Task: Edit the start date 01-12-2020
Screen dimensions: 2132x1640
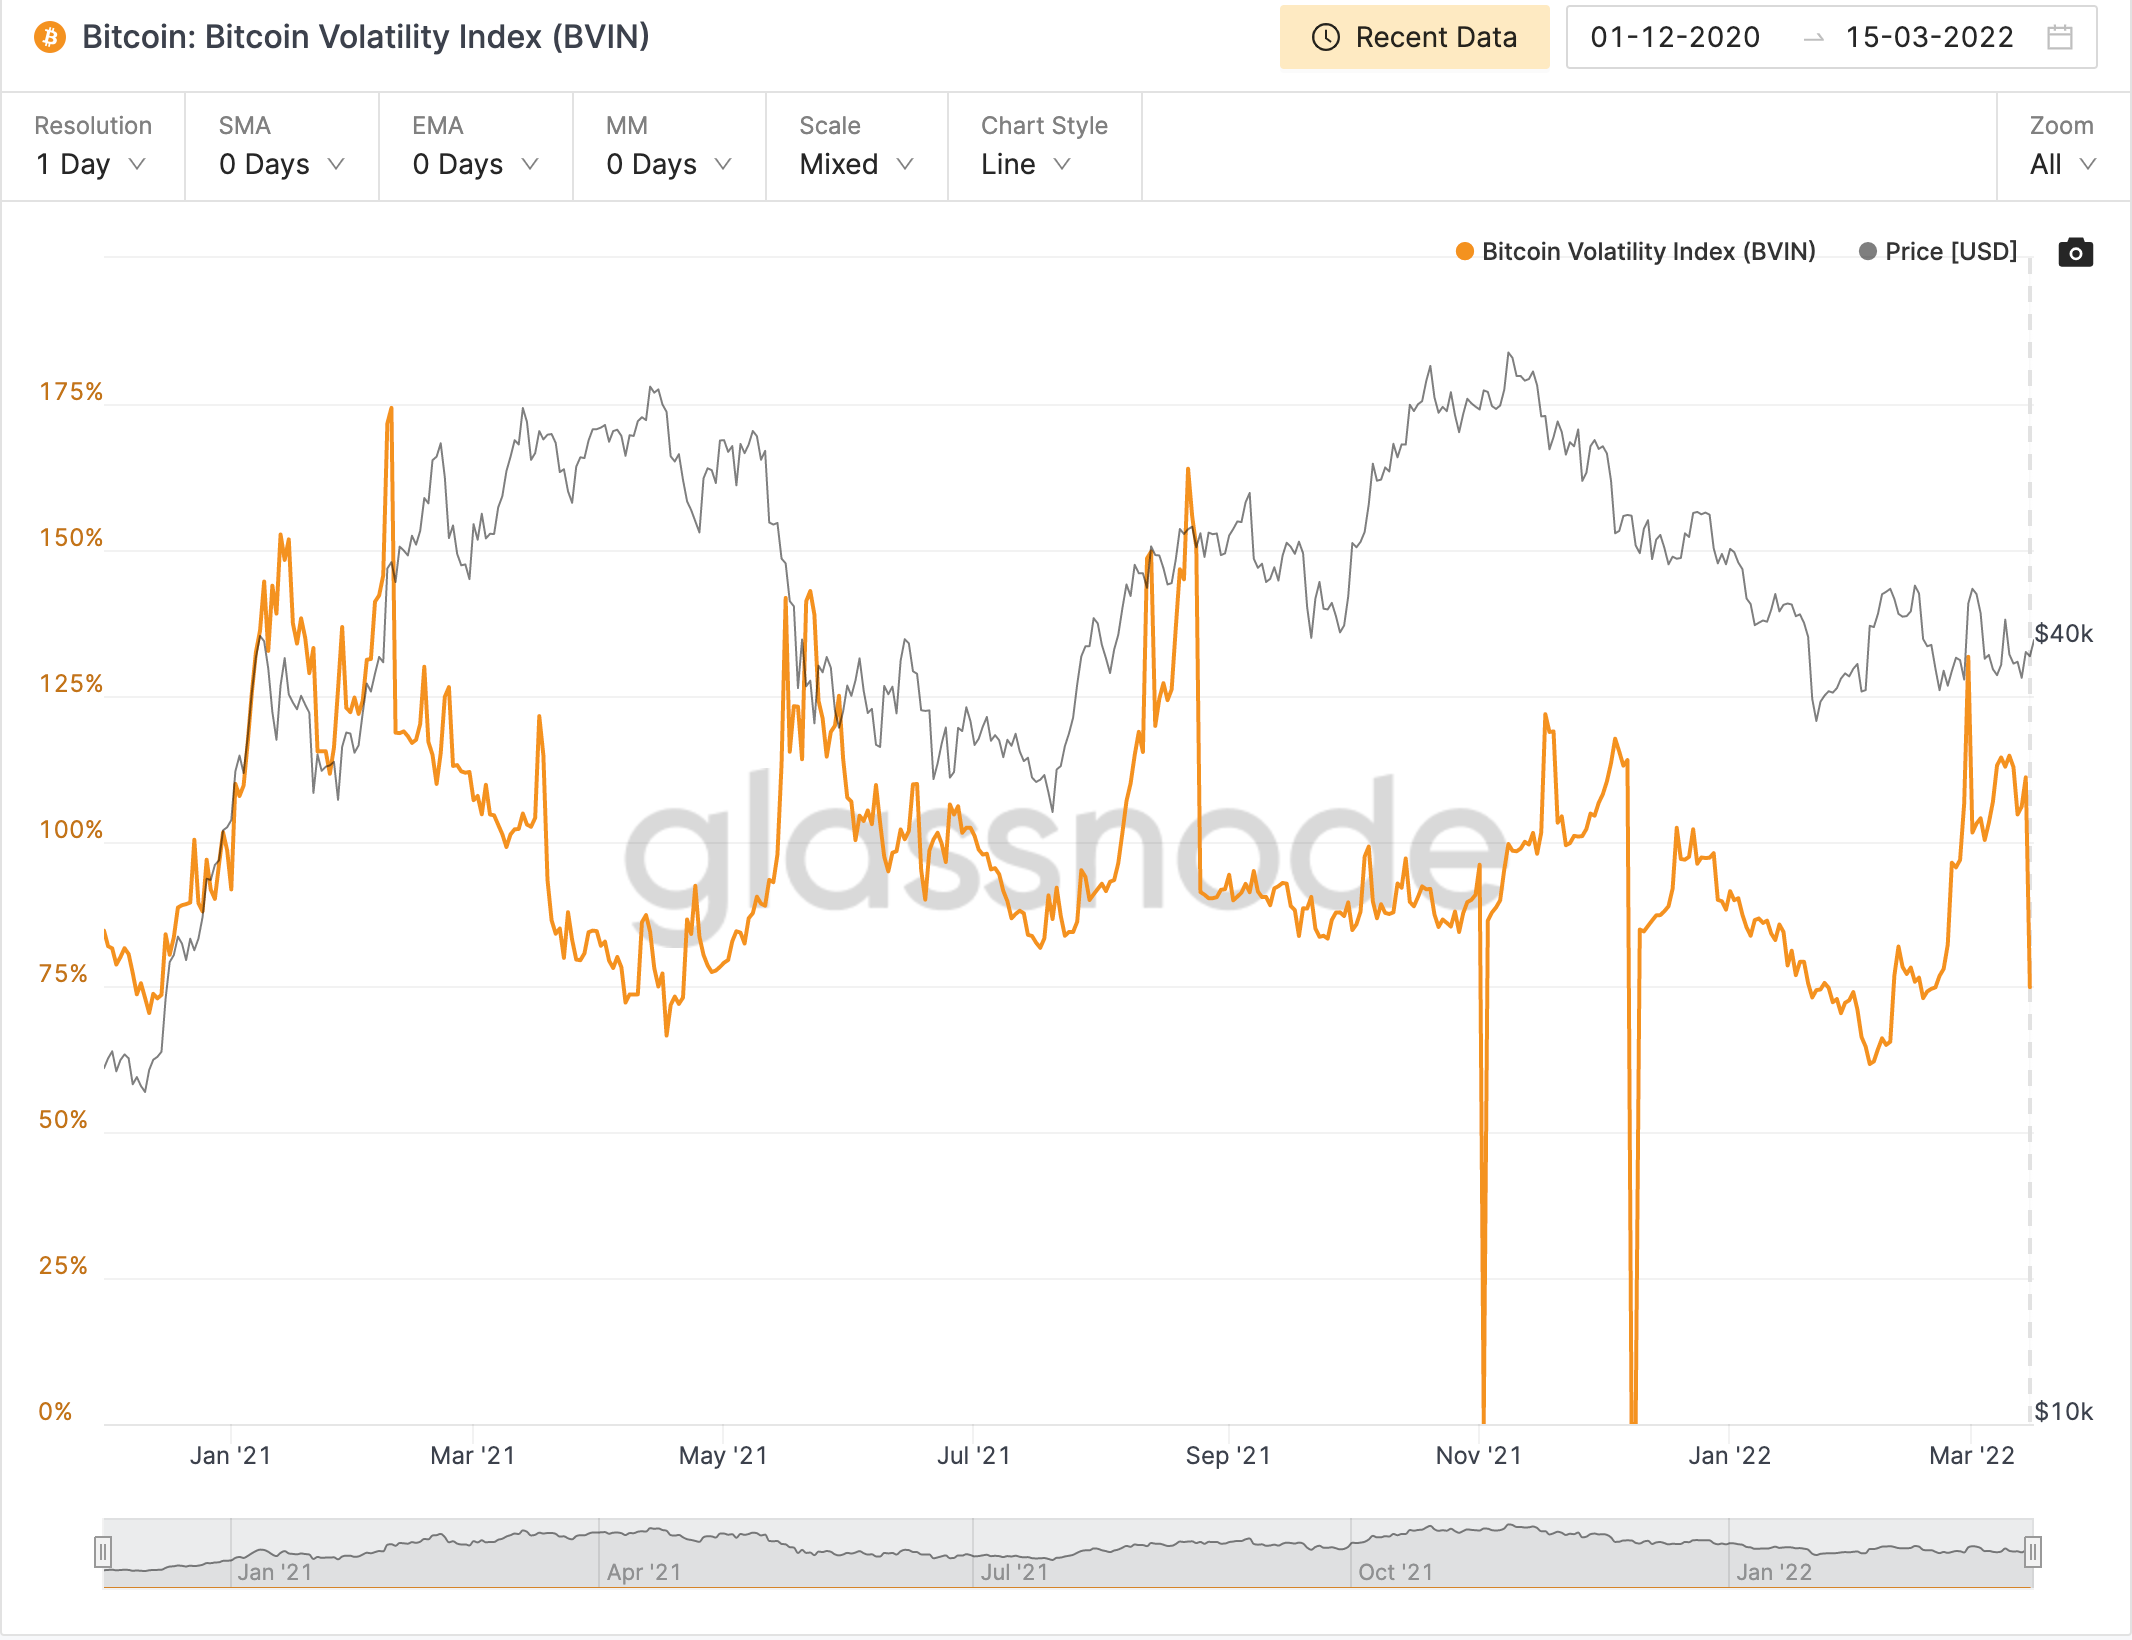Action: coord(1675,38)
